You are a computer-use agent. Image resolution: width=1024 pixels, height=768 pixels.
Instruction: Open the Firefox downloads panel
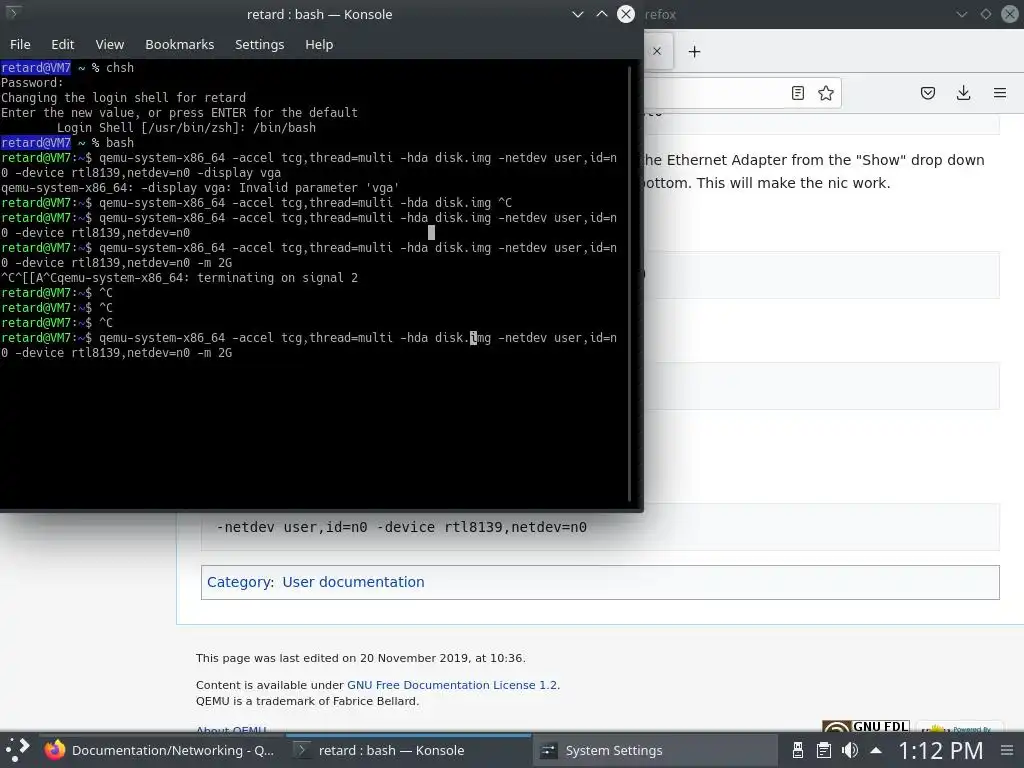(x=963, y=93)
